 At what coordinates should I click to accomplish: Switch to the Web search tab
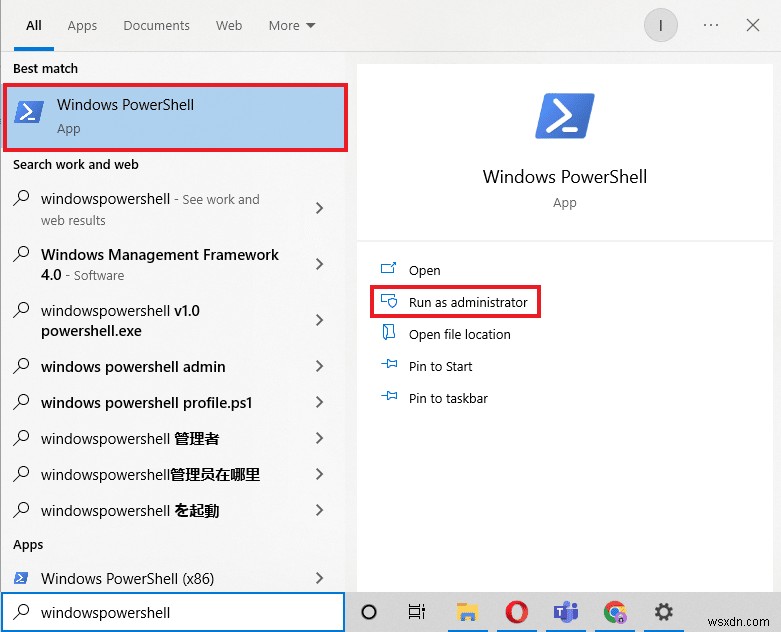pos(229,25)
